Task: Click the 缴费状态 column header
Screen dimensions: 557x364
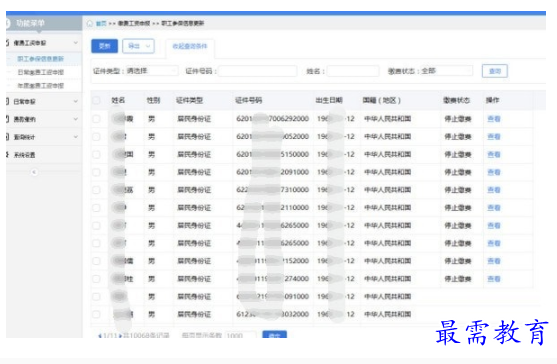Action: pyautogui.click(x=456, y=100)
